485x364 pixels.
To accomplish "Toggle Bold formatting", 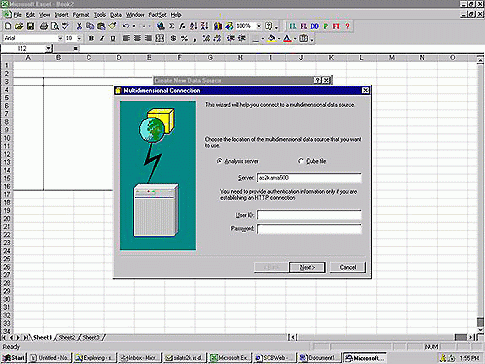I will [x=91, y=38].
